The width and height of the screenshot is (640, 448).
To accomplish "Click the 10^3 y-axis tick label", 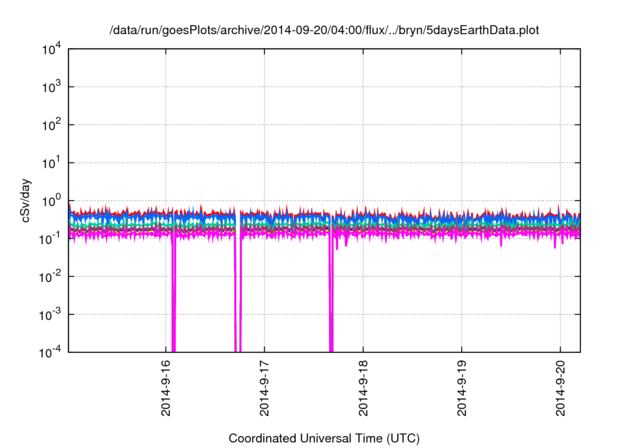I will (x=52, y=87).
